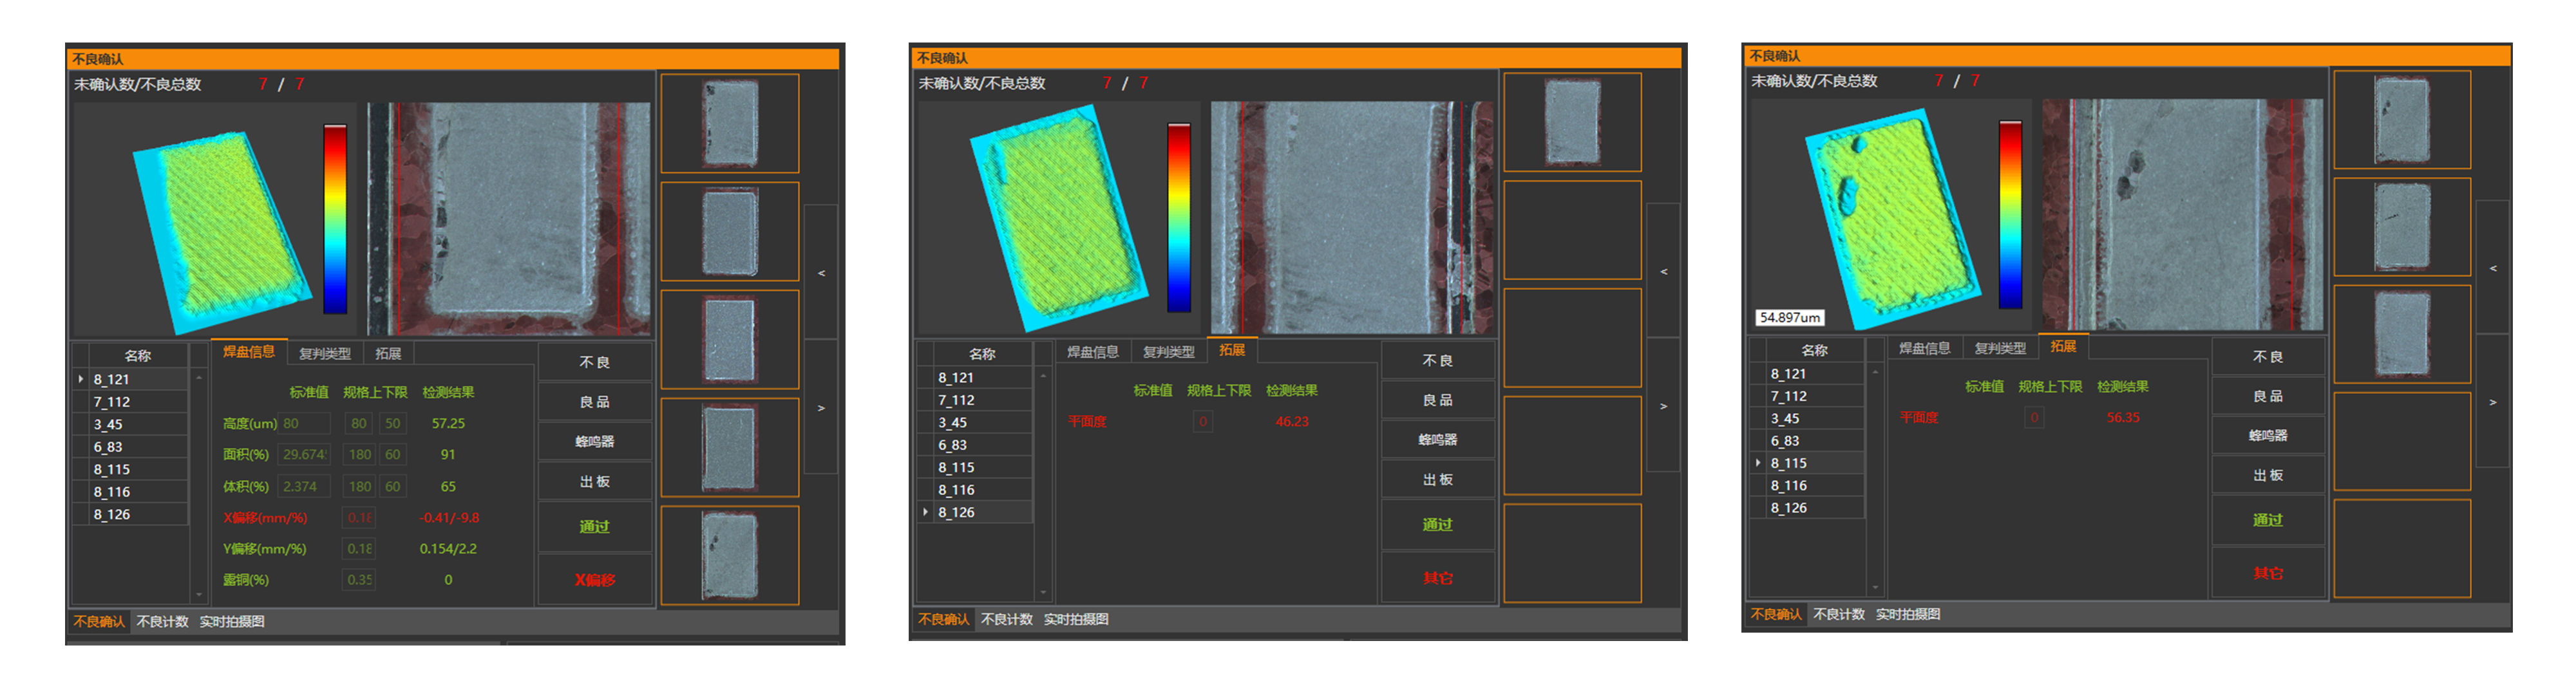Click 蜂鸣器 buzzer button in left window
The height and width of the screenshot is (679, 2576).
coord(595,442)
